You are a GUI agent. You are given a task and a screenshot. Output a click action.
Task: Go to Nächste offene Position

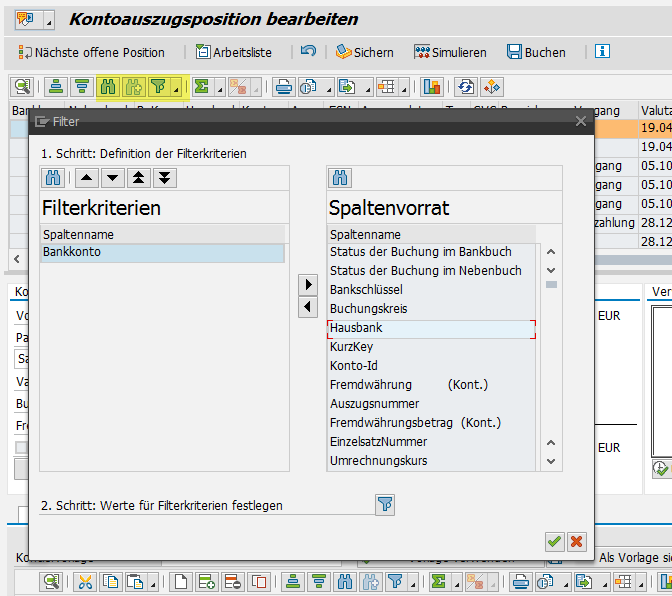tap(91, 52)
